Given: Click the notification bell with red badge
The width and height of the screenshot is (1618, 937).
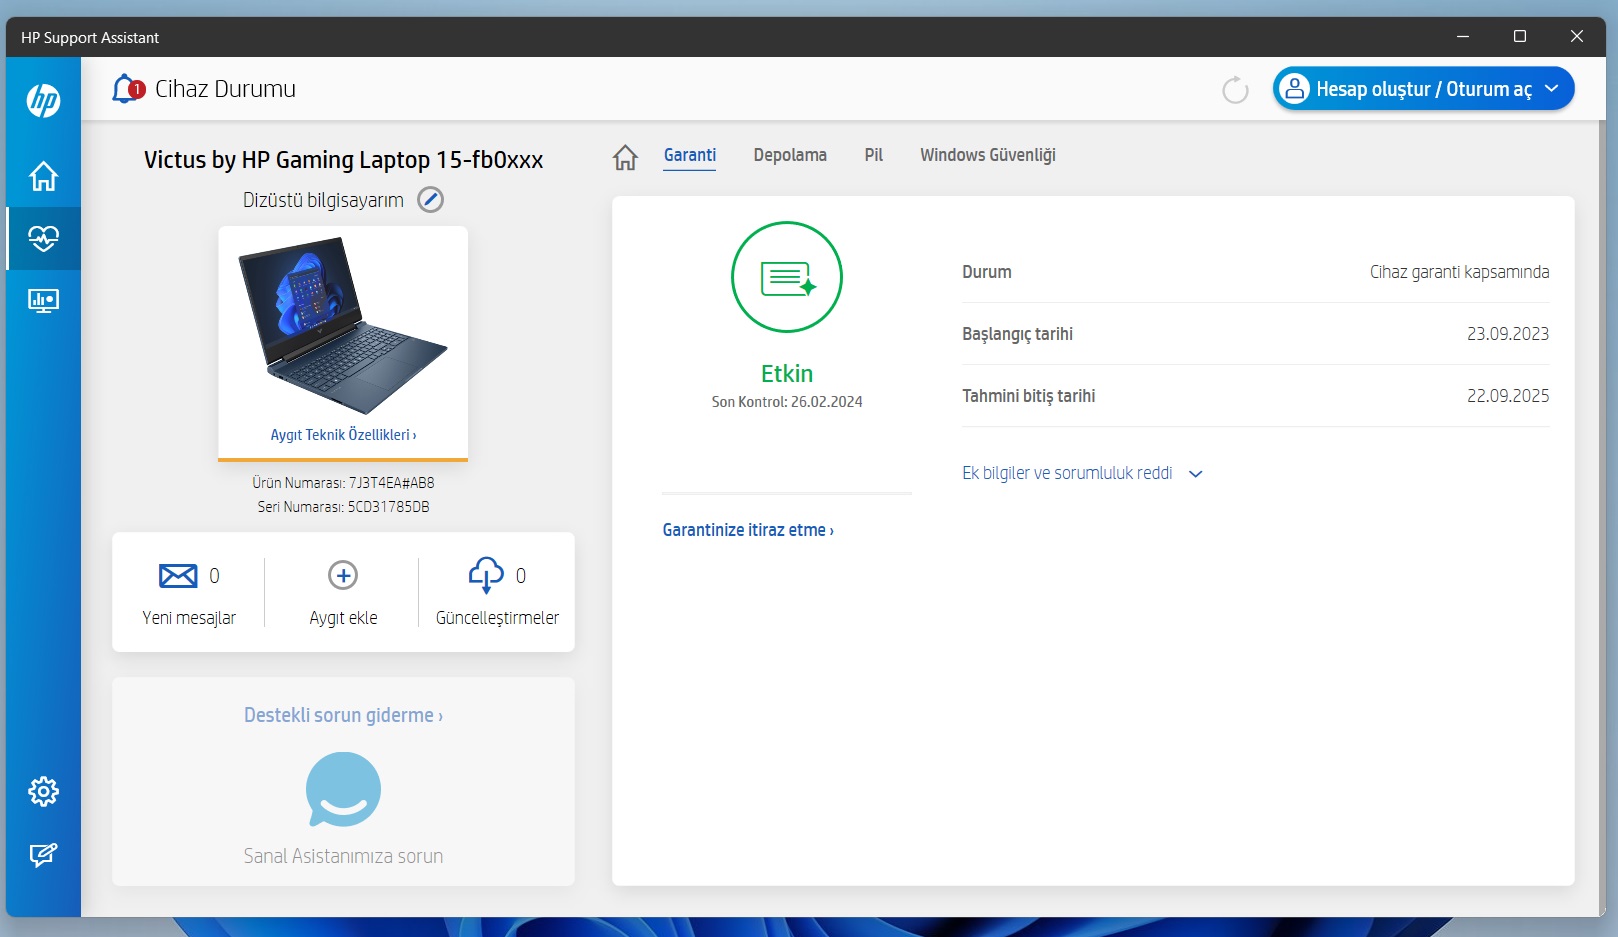Looking at the screenshot, I should pyautogui.click(x=127, y=89).
